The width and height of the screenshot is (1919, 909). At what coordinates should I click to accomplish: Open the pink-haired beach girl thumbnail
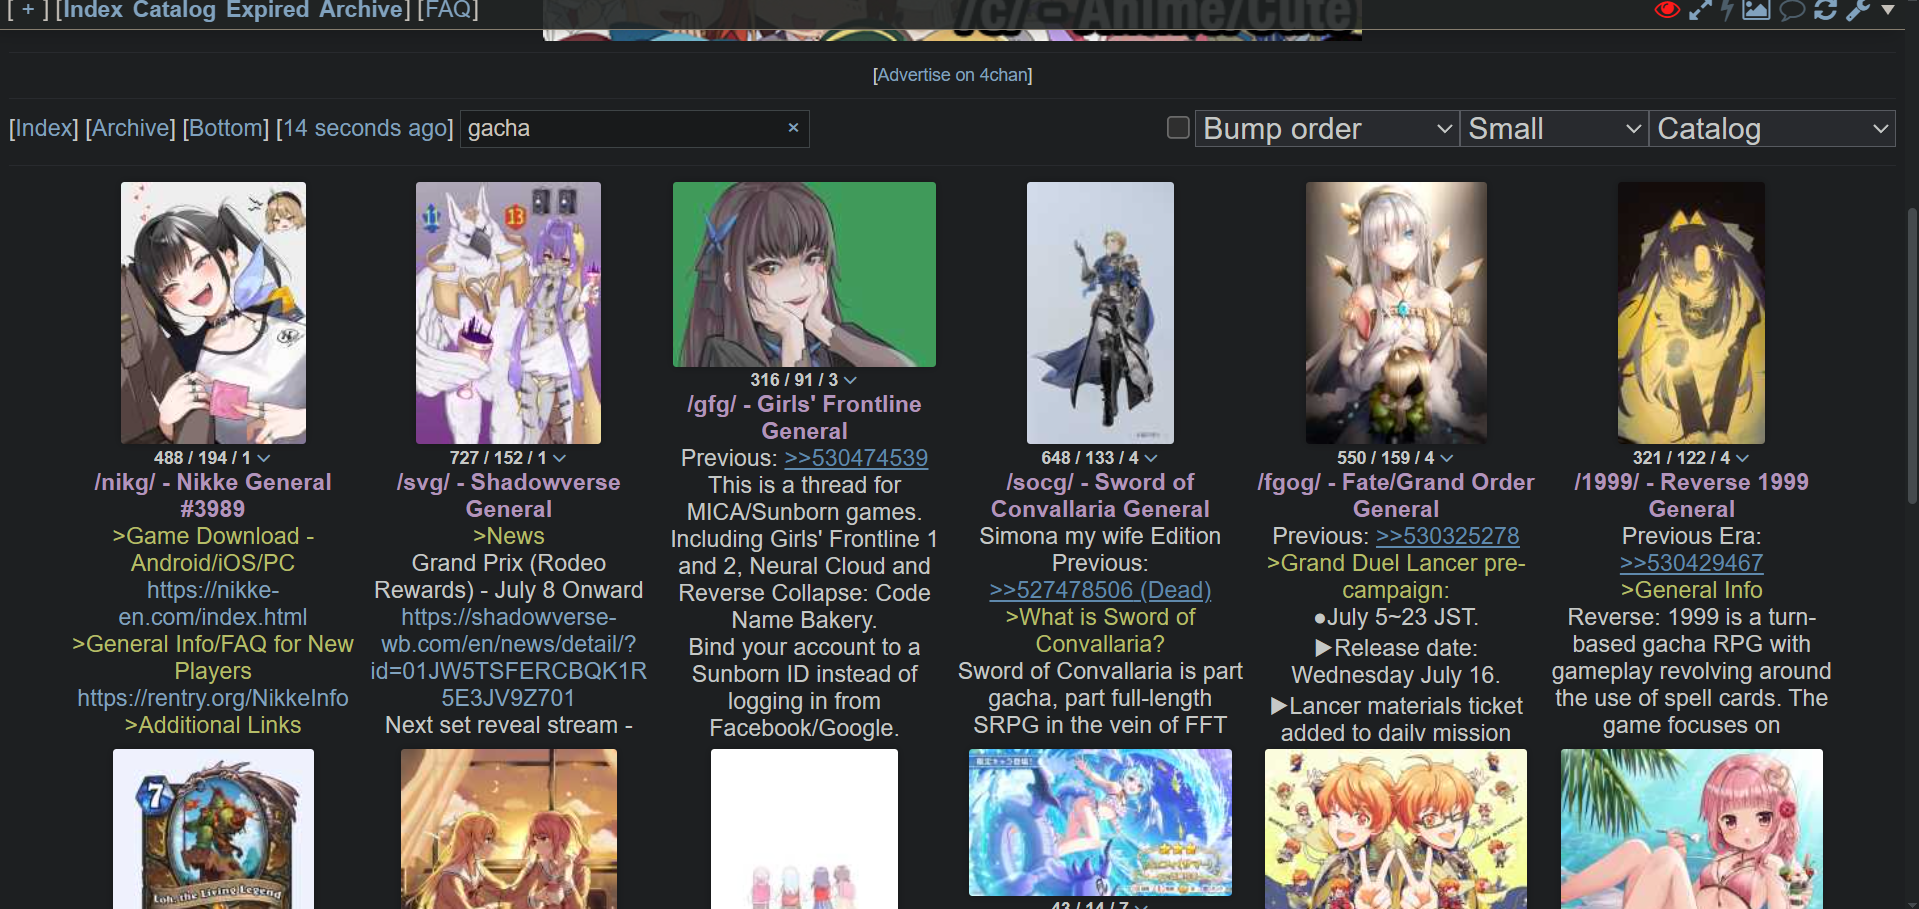tap(1691, 829)
